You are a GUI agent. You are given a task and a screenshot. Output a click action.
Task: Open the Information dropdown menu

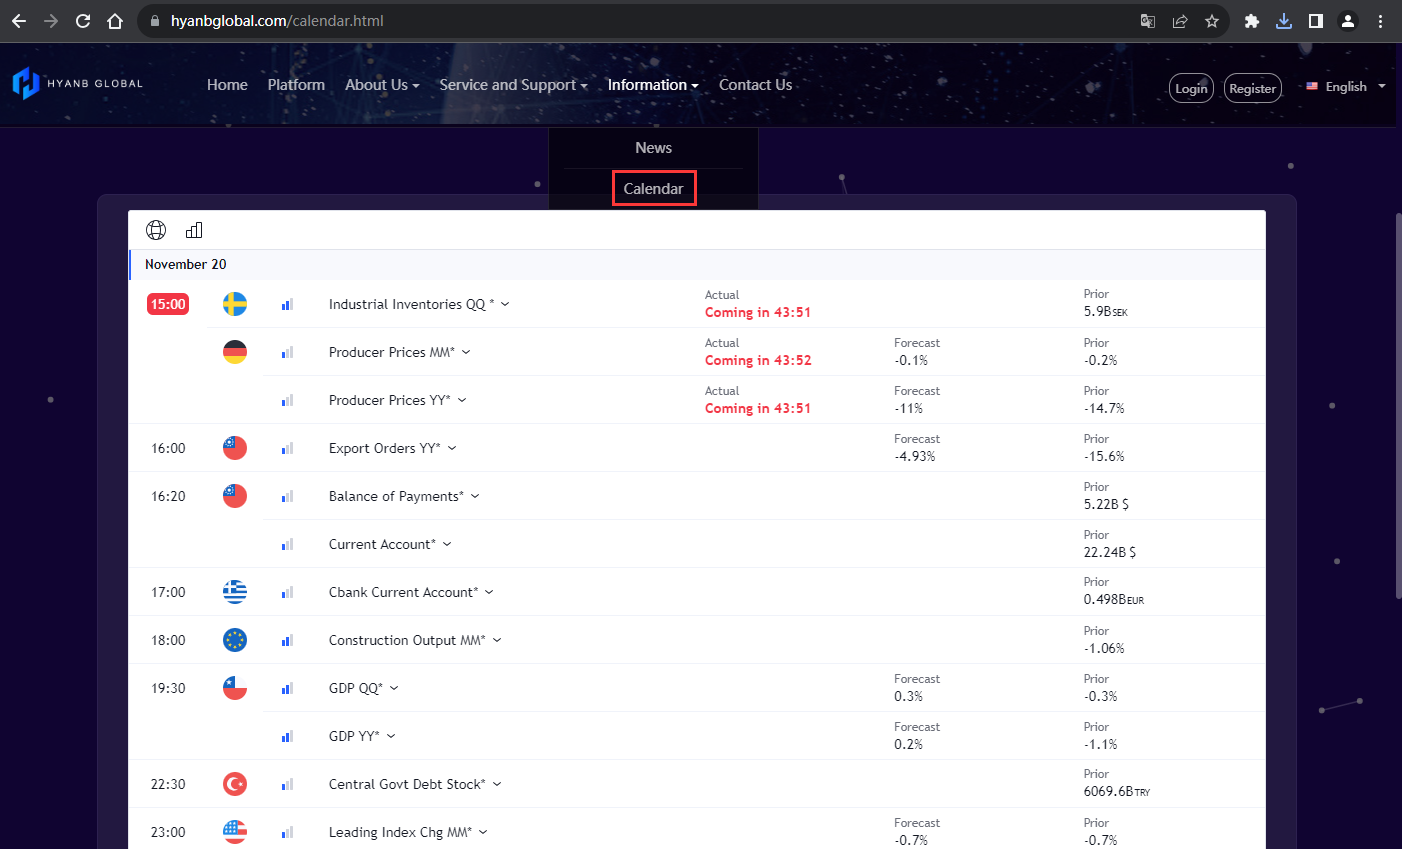(653, 85)
